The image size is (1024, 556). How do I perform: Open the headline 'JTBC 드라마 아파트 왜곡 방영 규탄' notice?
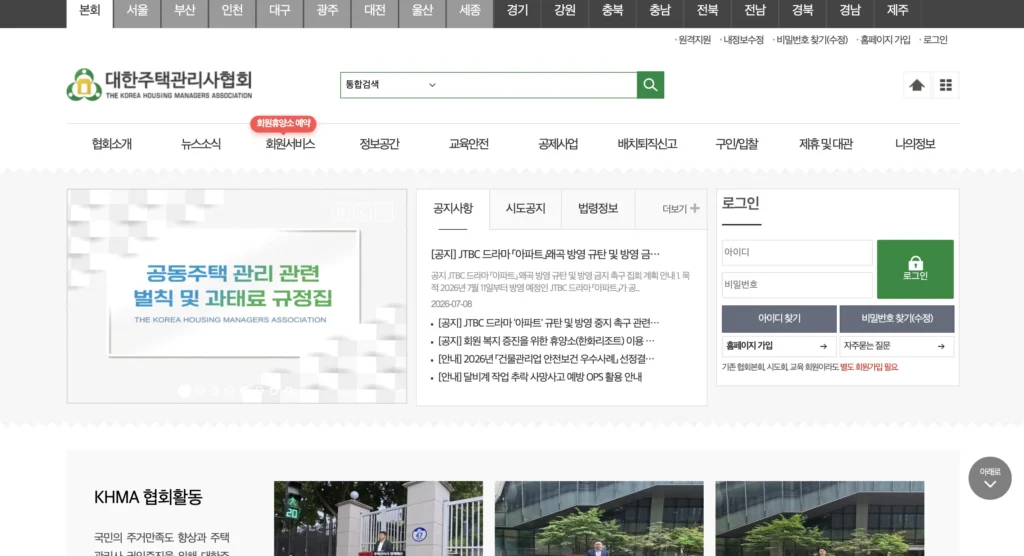(x=545, y=254)
